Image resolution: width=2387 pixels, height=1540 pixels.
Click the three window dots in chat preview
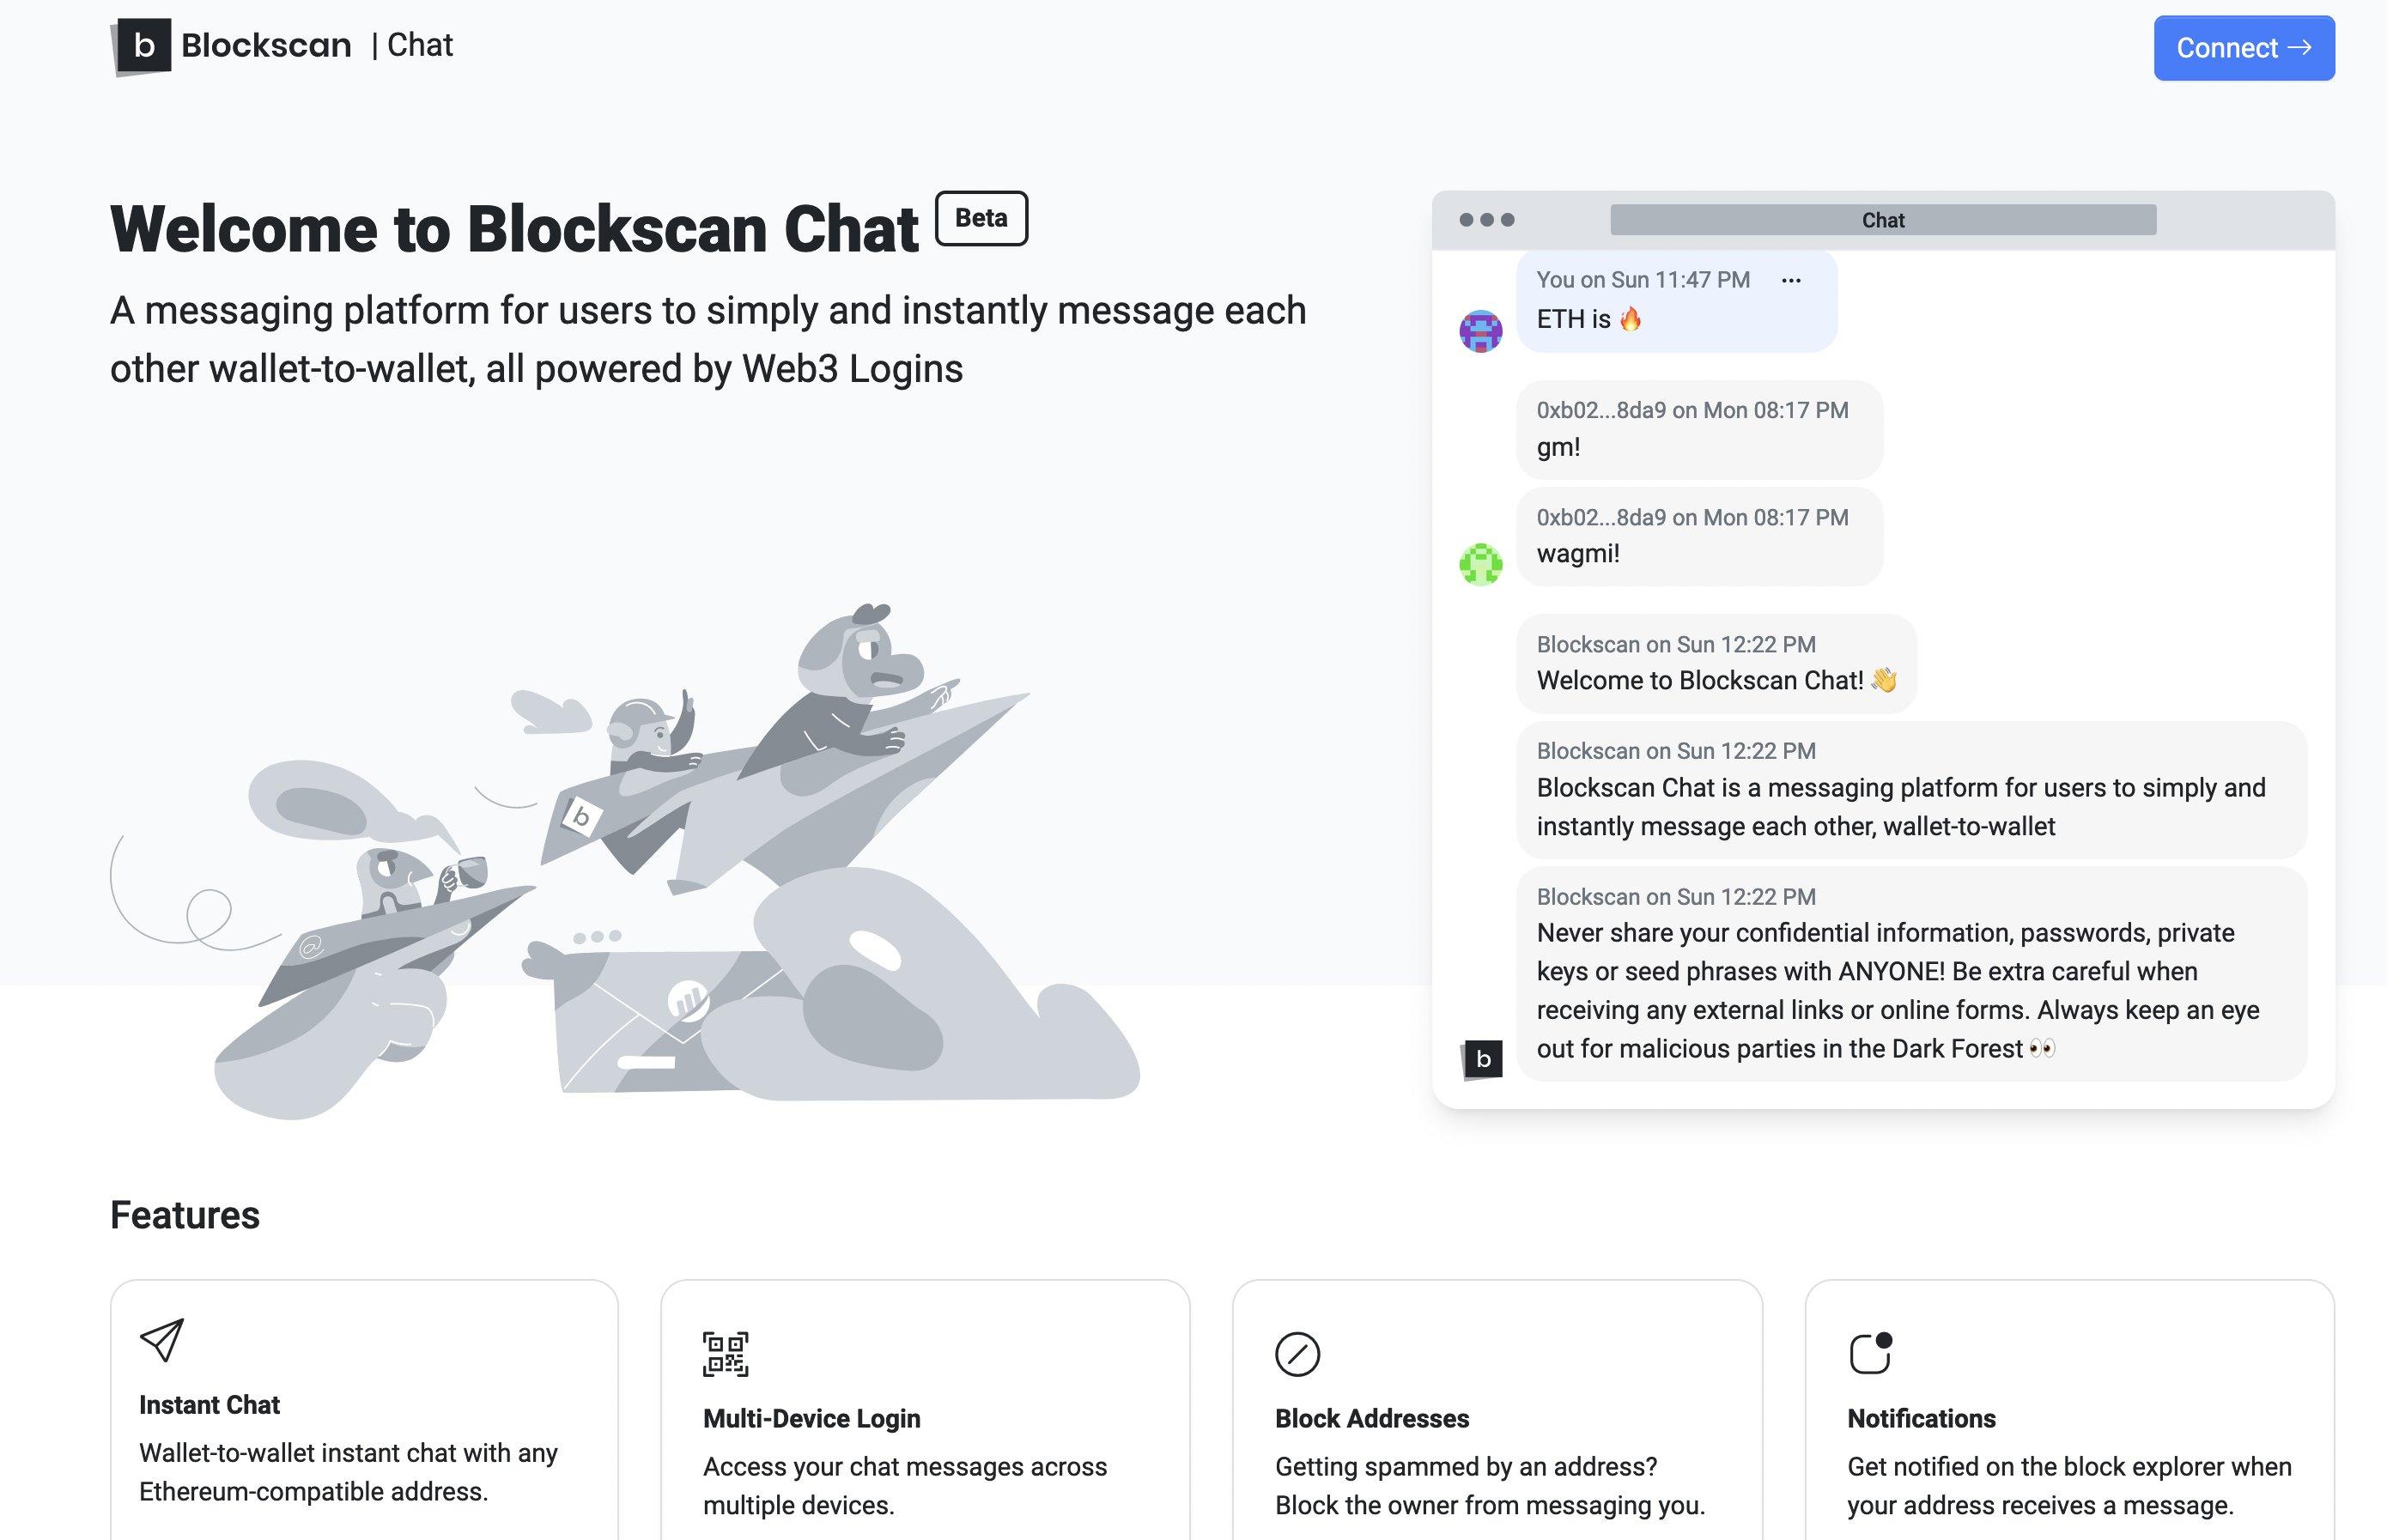1487,220
